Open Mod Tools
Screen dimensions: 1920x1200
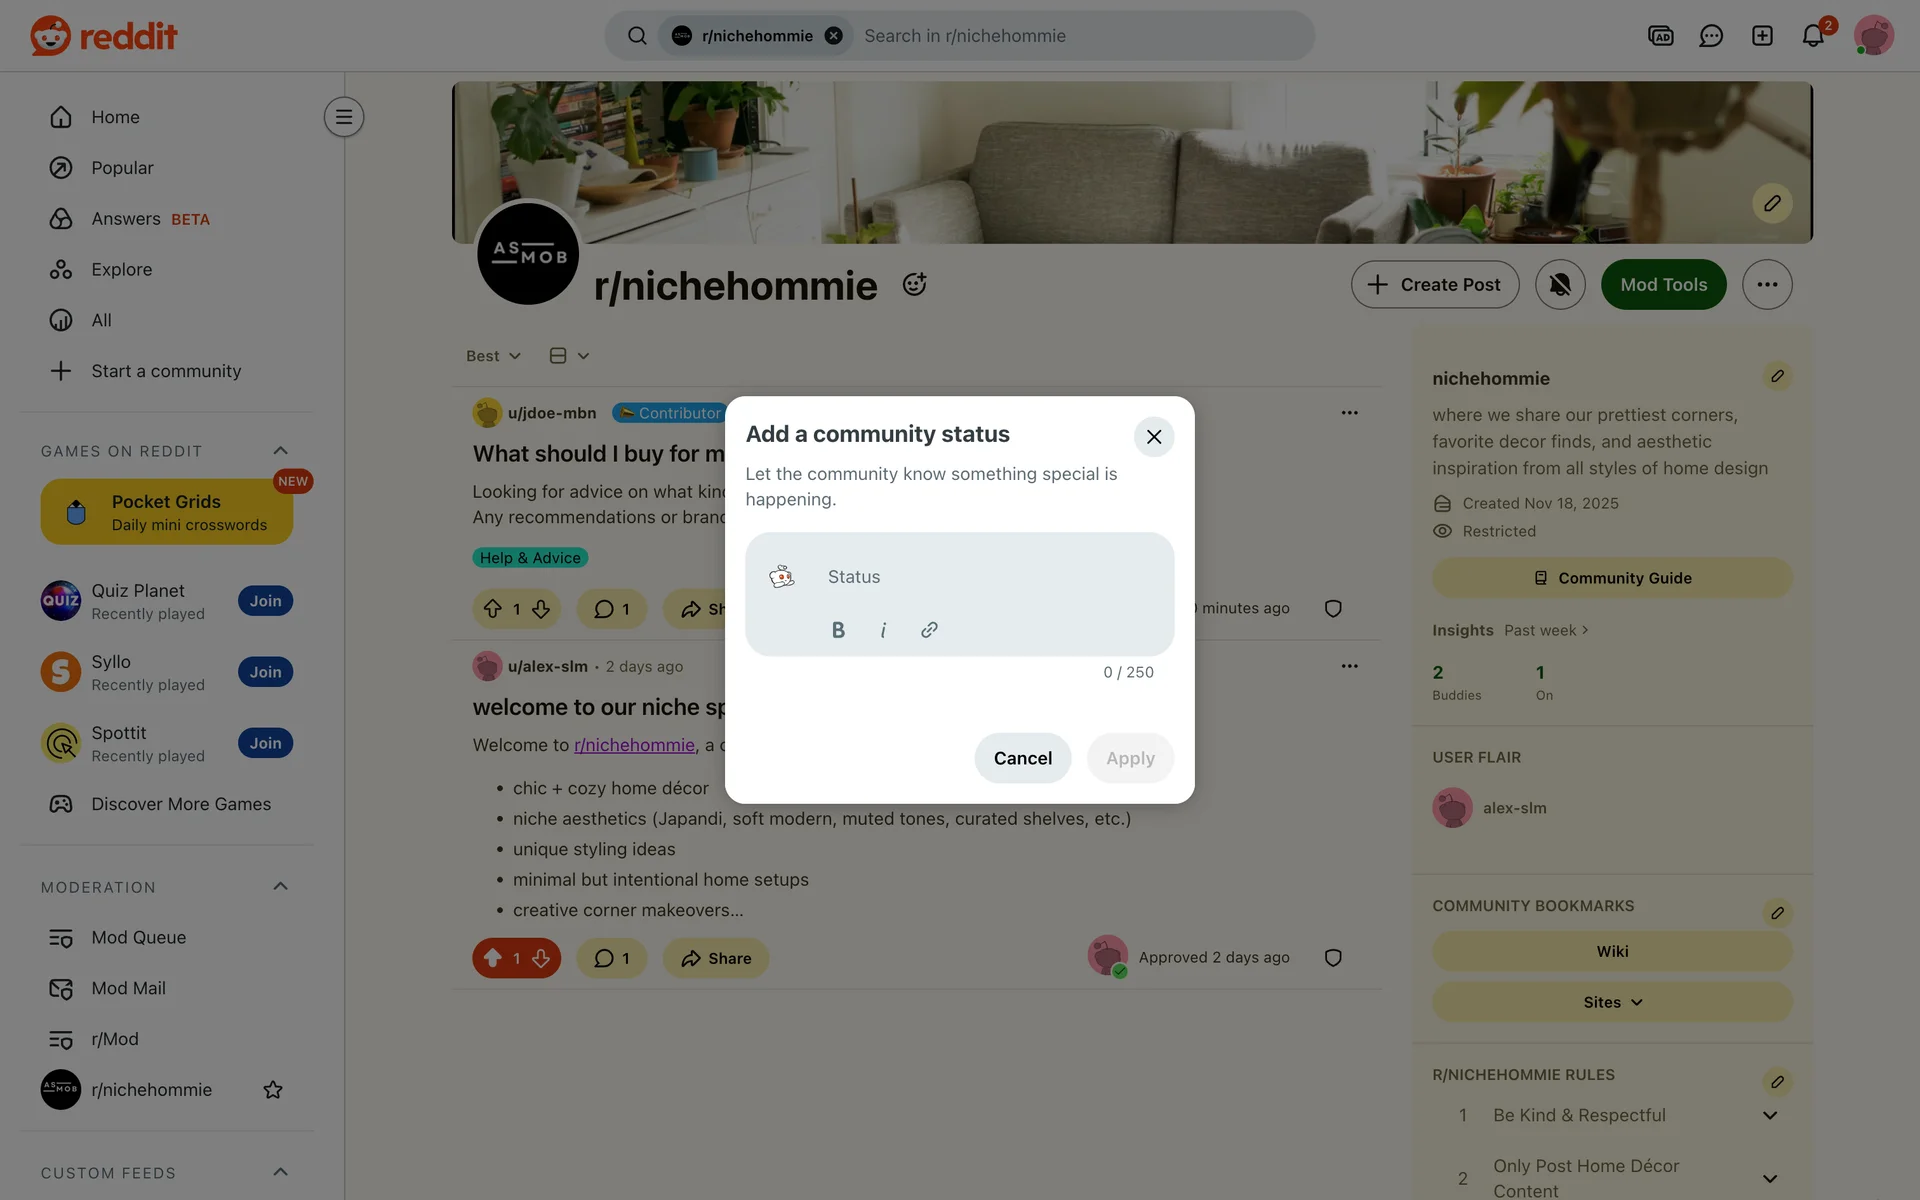tap(1663, 285)
